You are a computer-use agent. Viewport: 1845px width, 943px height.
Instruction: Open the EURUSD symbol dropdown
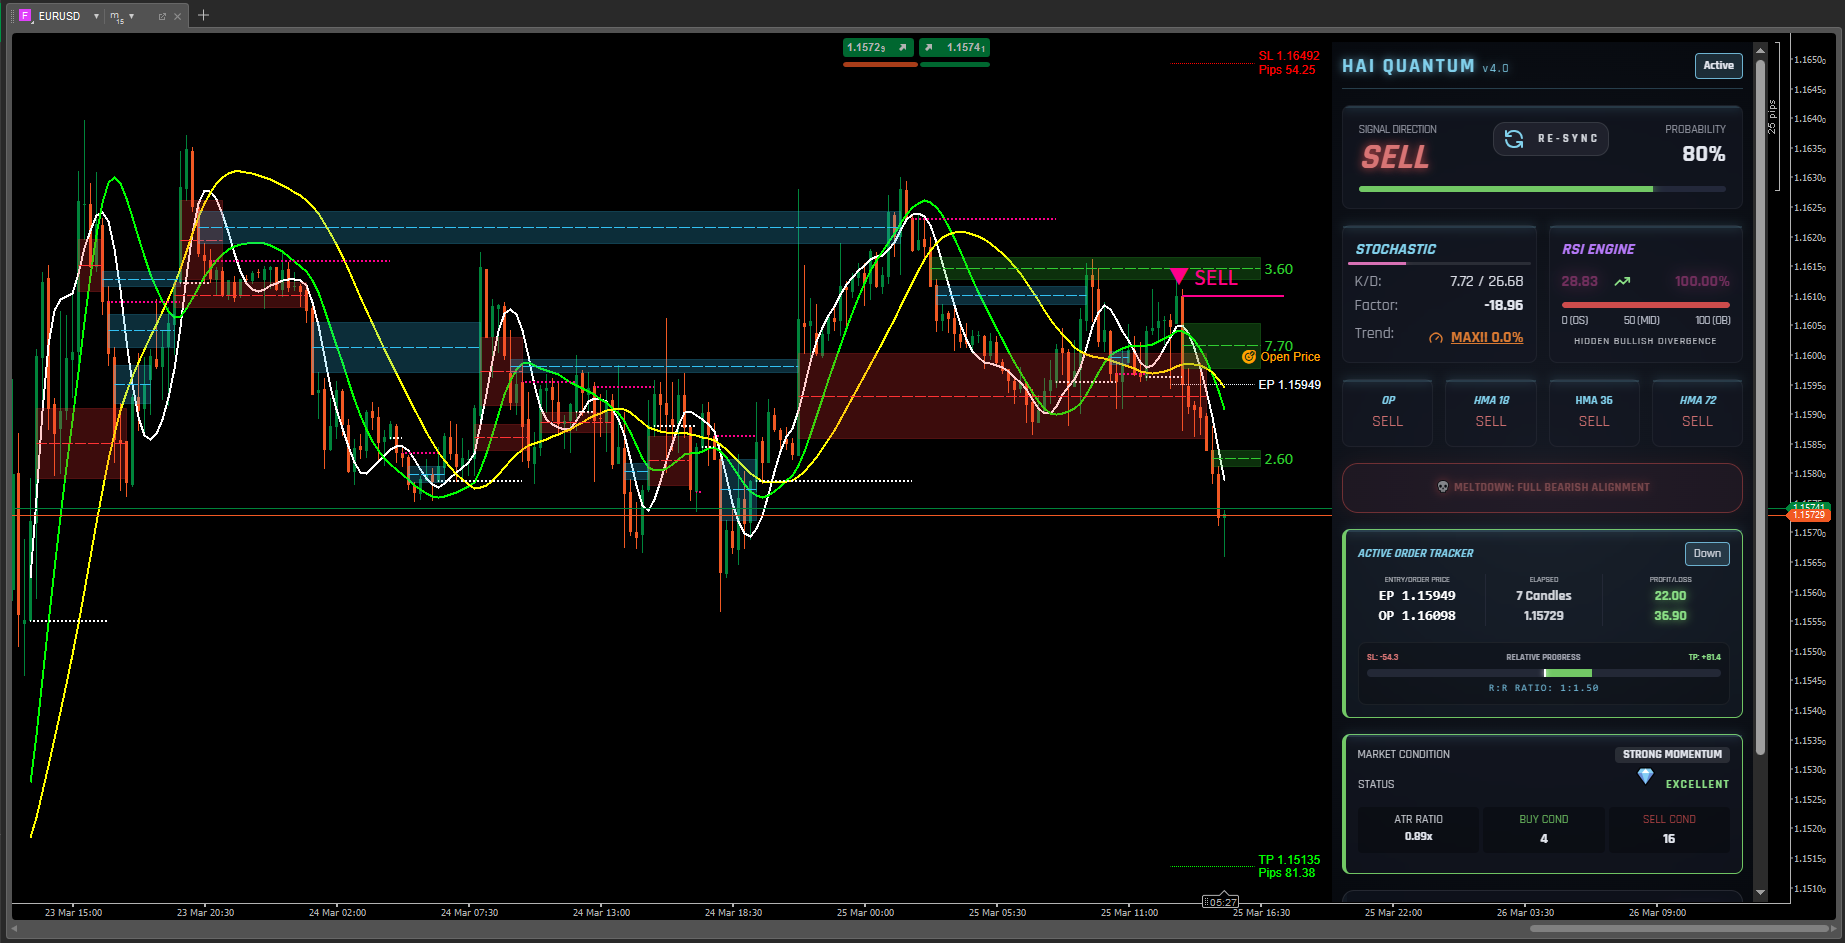click(96, 16)
